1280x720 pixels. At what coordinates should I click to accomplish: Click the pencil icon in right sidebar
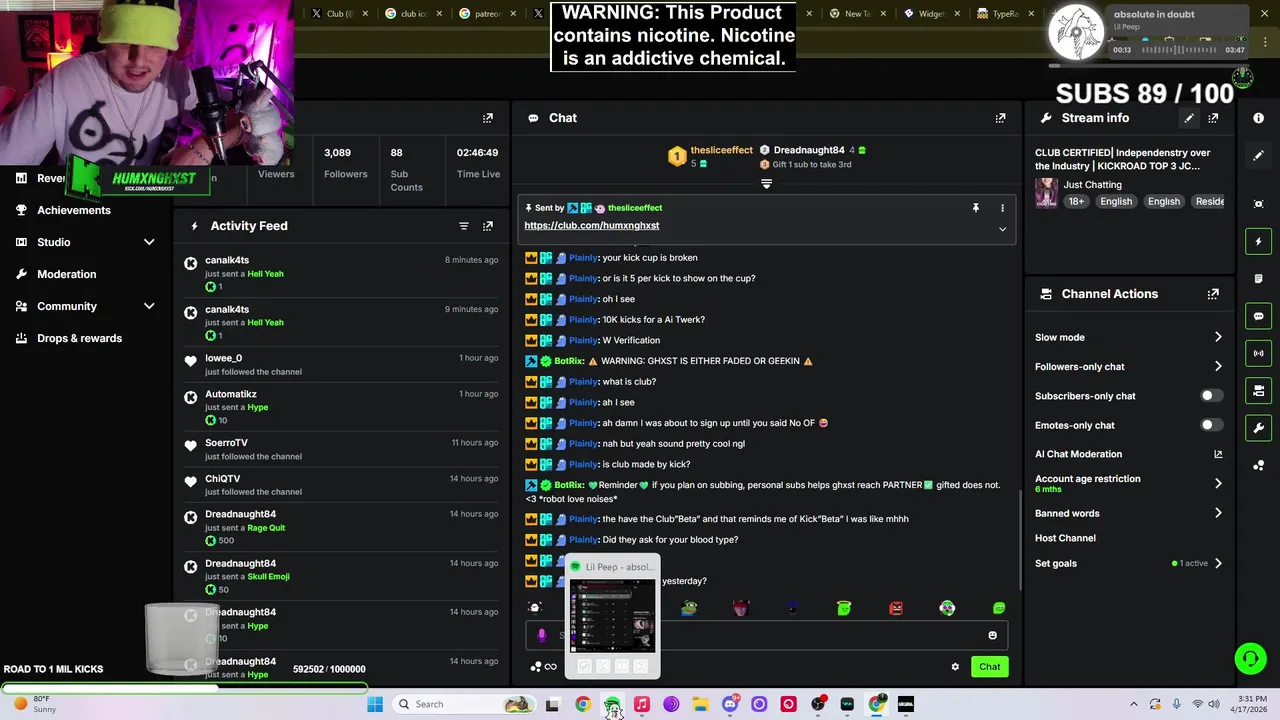[x=1259, y=156]
